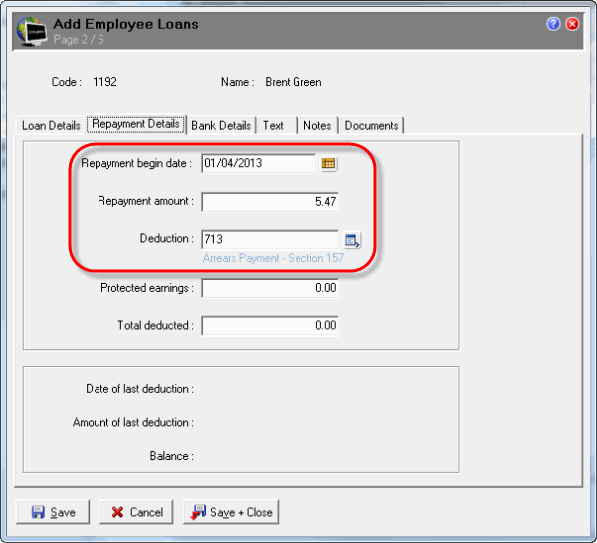
Task: Select the Protected earnings field
Action: [270, 288]
